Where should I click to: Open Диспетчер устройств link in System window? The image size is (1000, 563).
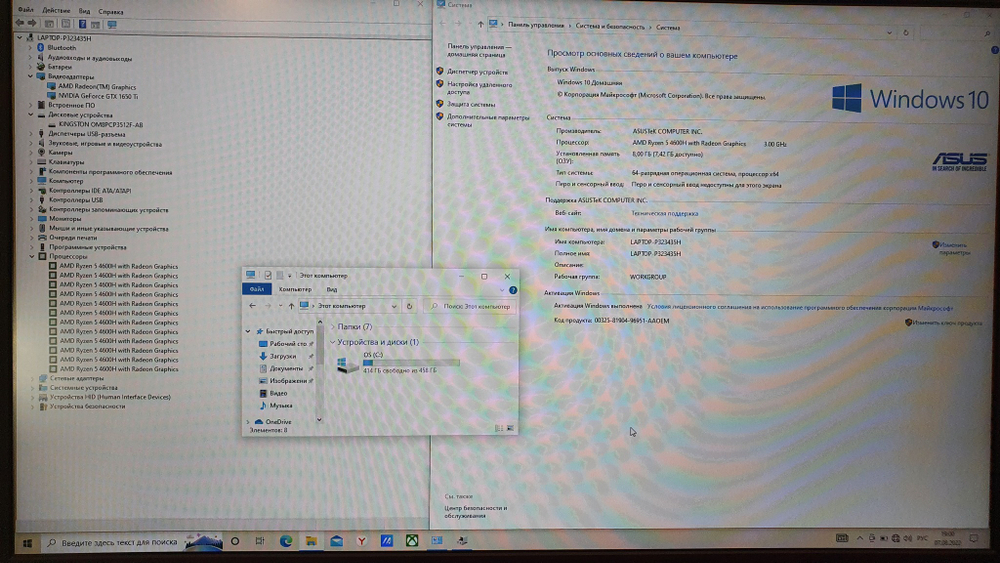tap(477, 72)
